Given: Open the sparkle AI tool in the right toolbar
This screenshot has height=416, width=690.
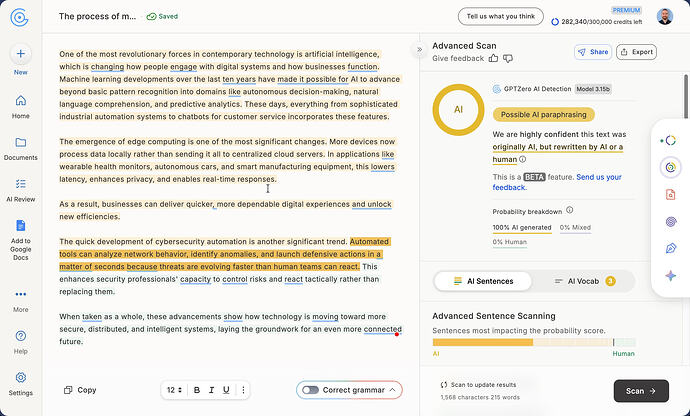Looking at the screenshot, I should (670, 276).
